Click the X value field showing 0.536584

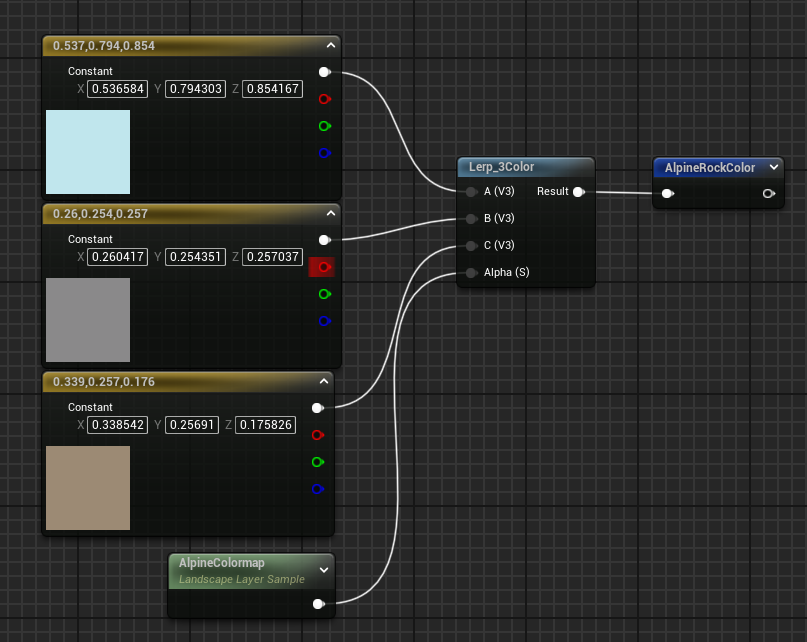tap(117, 89)
